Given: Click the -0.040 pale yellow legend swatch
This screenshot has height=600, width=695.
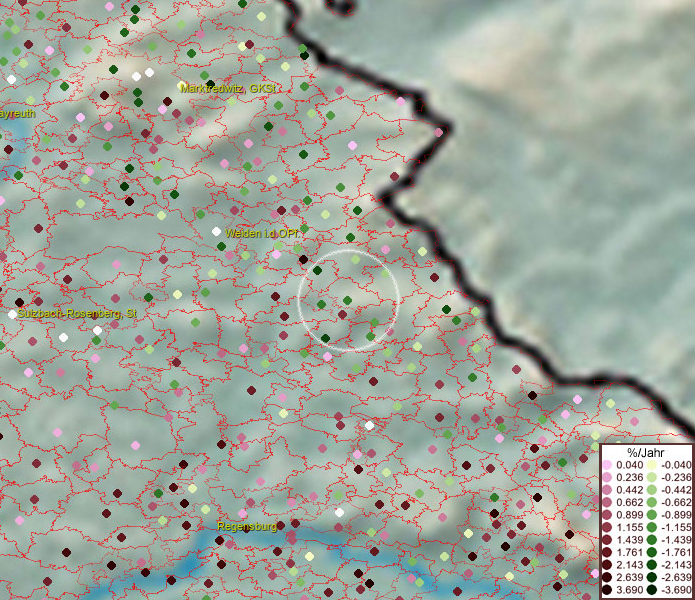Looking at the screenshot, I should coord(651,464).
